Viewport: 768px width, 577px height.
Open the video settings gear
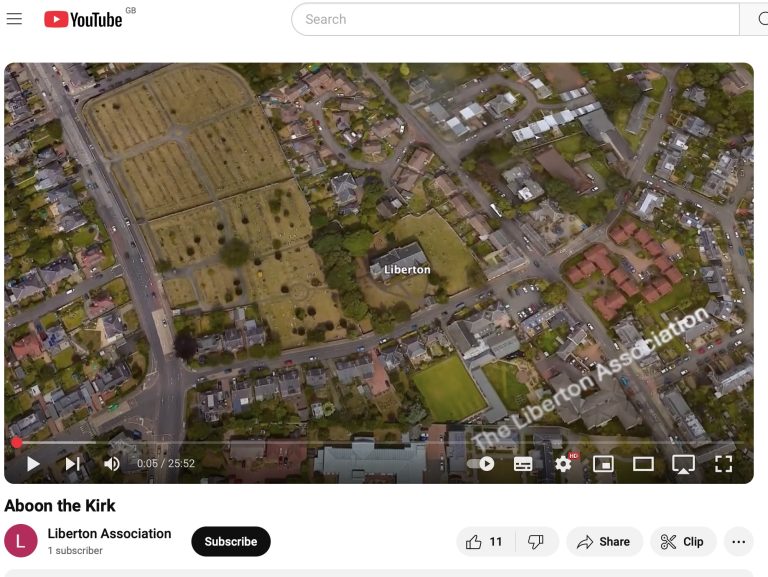tap(563, 463)
